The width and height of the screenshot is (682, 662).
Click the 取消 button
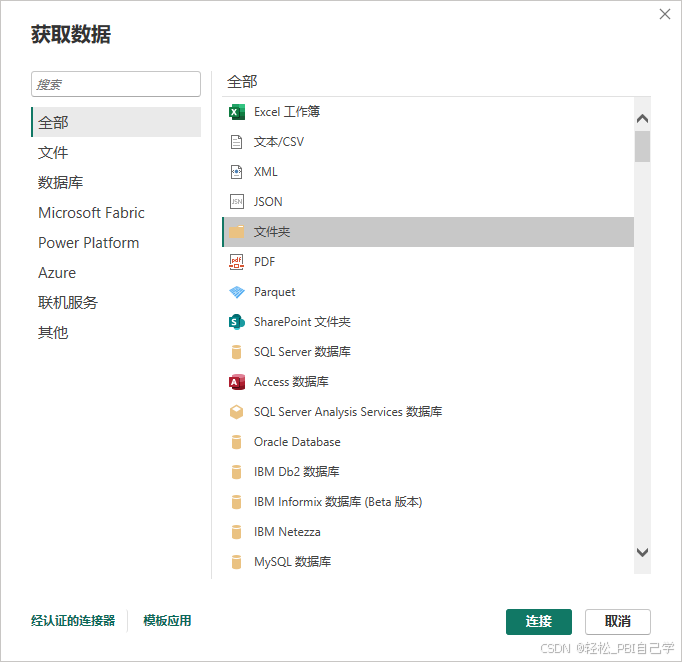[x=618, y=622]
